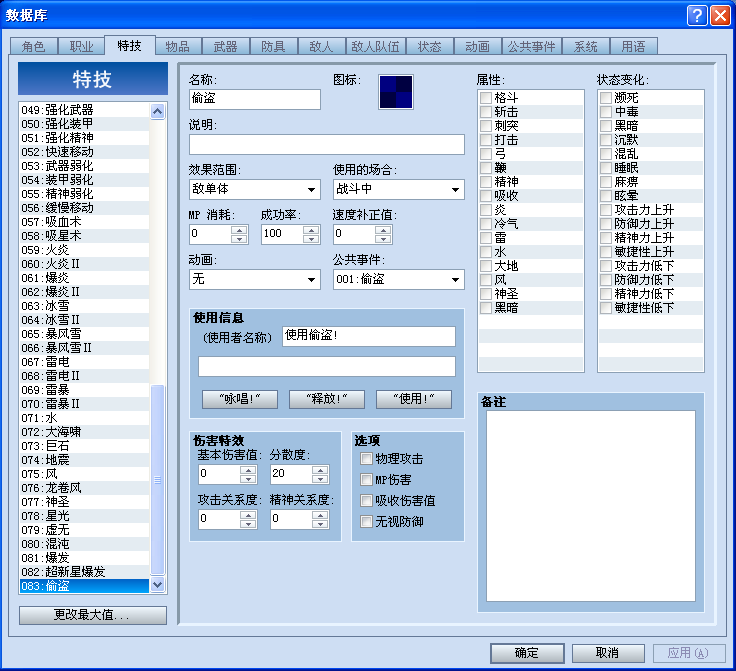Decrease 分散度 with down arrow
This screenshot has width=736, height=671.
pyautogui.click(x=320, y=479)
